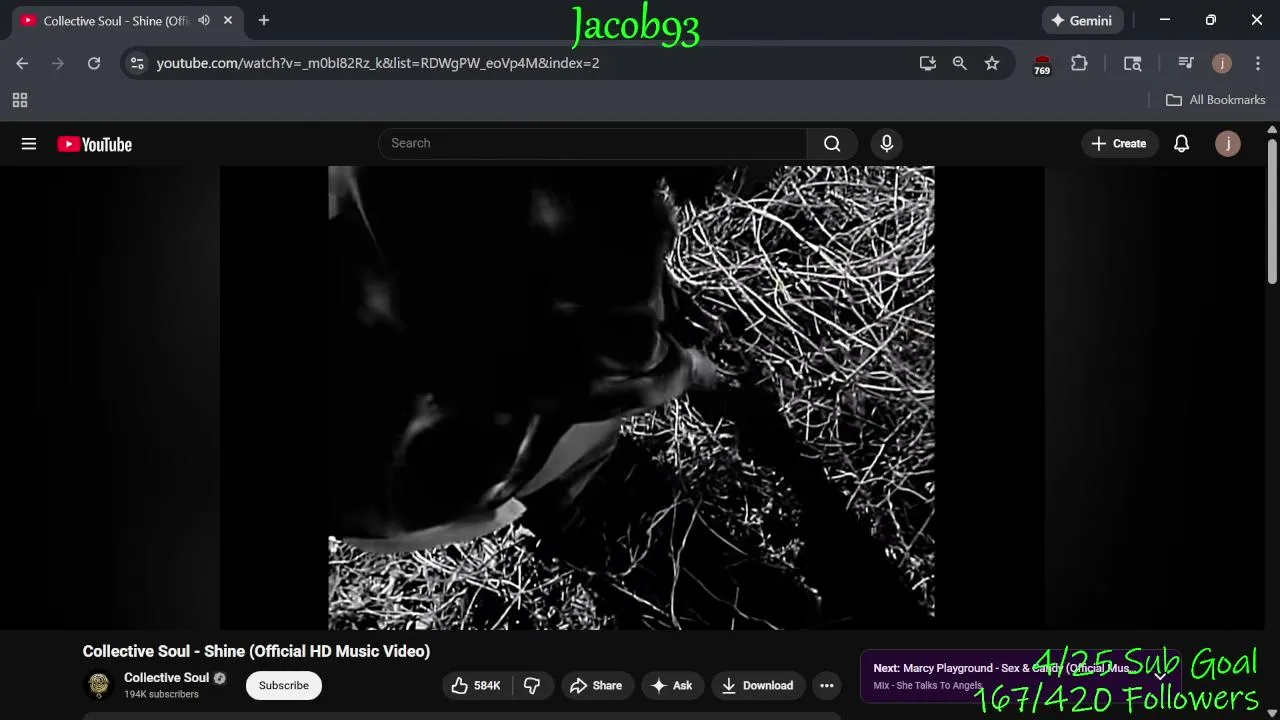Screen dimensions: 1280x720
Task: Open the Gemini button
Action: click(x=1082, y=20)
